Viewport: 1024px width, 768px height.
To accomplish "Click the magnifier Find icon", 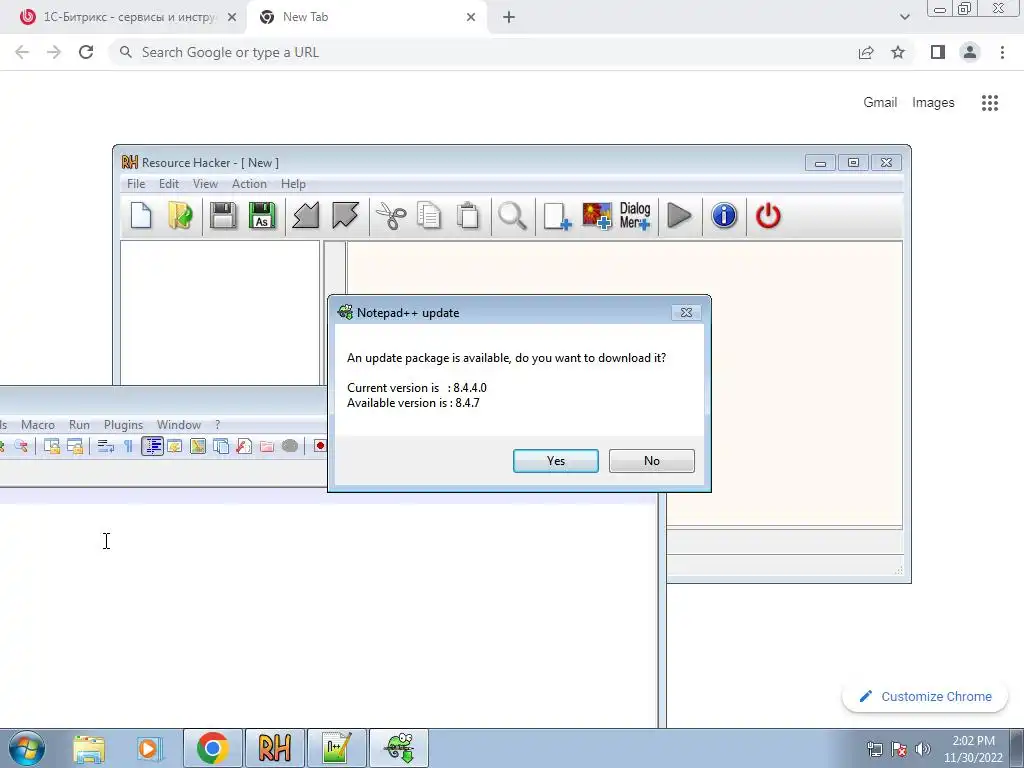I will 512,216.
